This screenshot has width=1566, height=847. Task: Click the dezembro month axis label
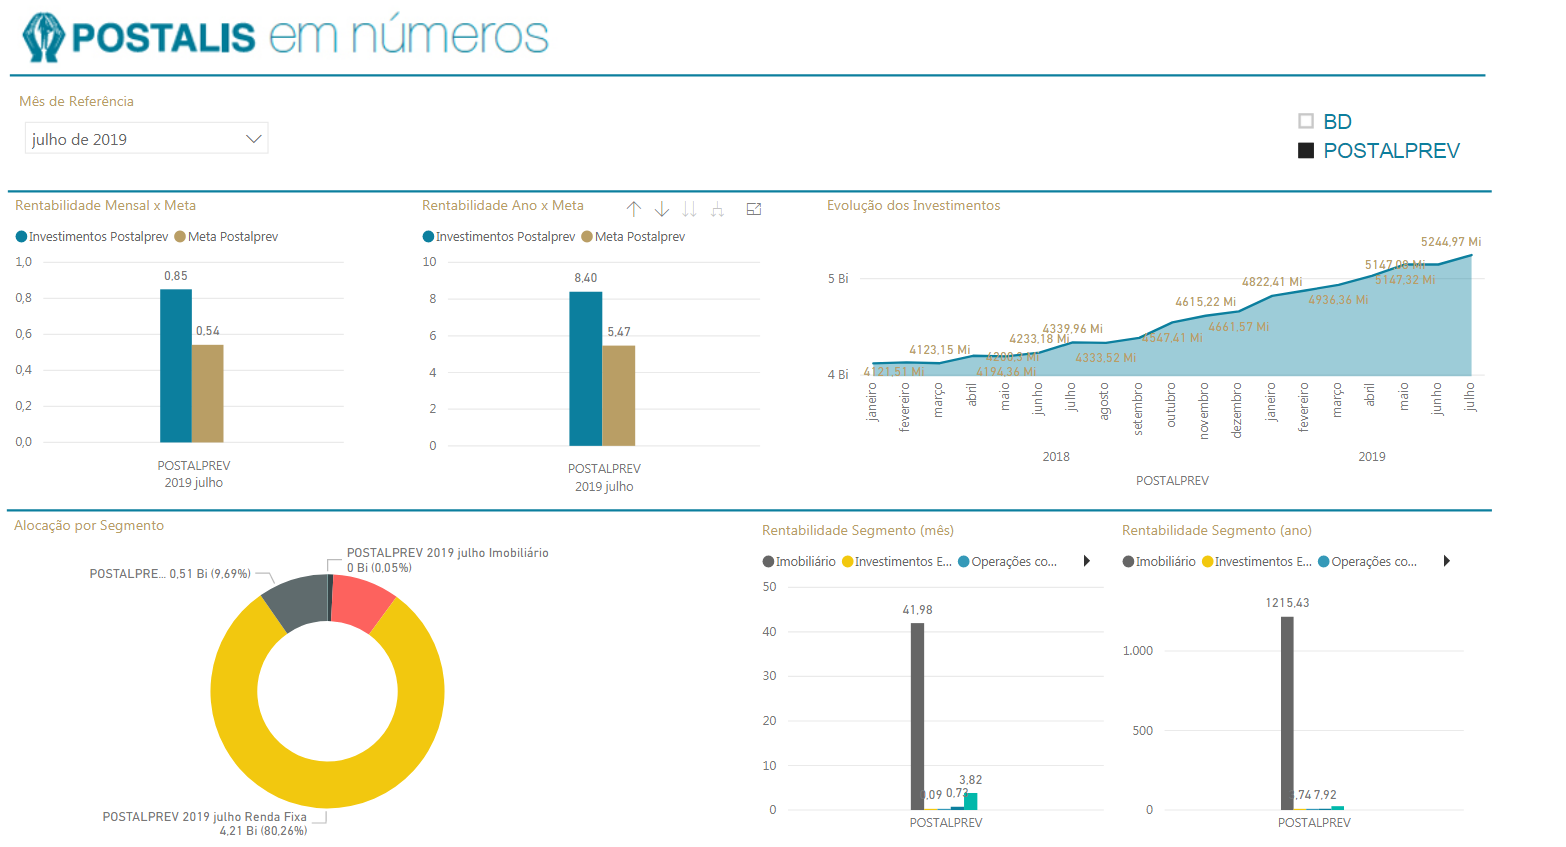(x=1237, y=410)
